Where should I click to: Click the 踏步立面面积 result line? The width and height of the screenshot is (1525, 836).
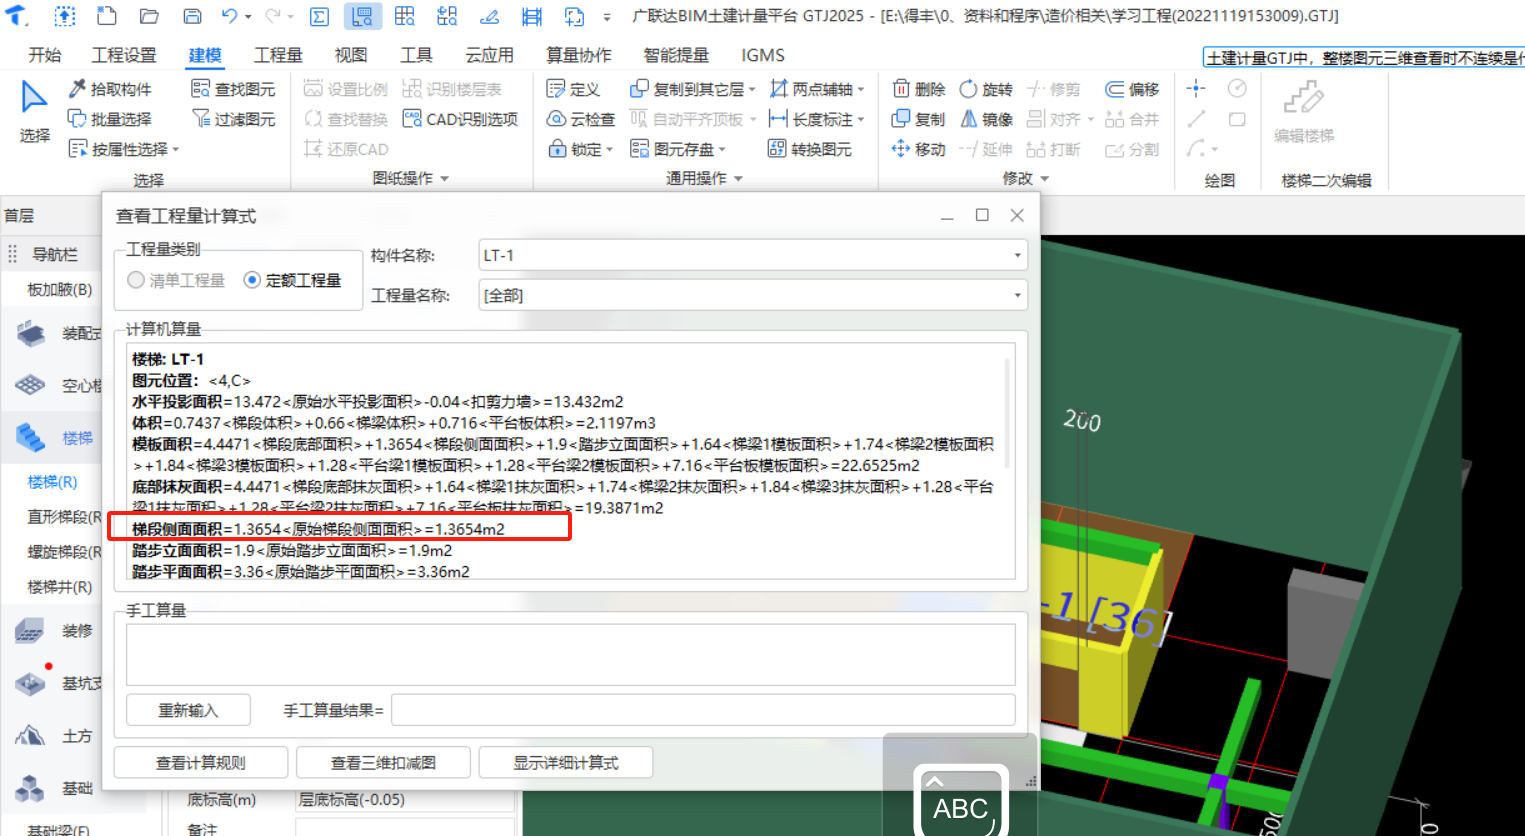(292, 551)
